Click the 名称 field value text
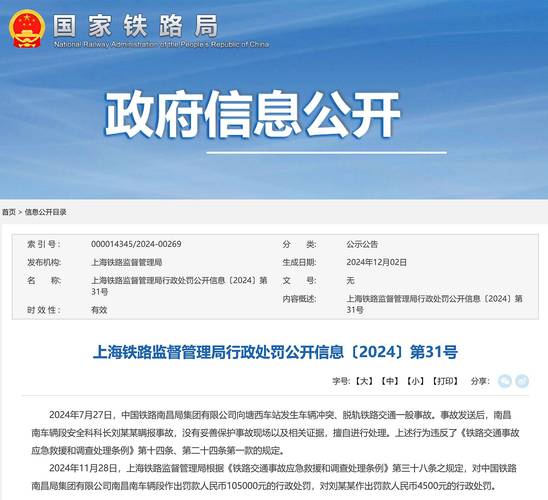 [179, 286]
